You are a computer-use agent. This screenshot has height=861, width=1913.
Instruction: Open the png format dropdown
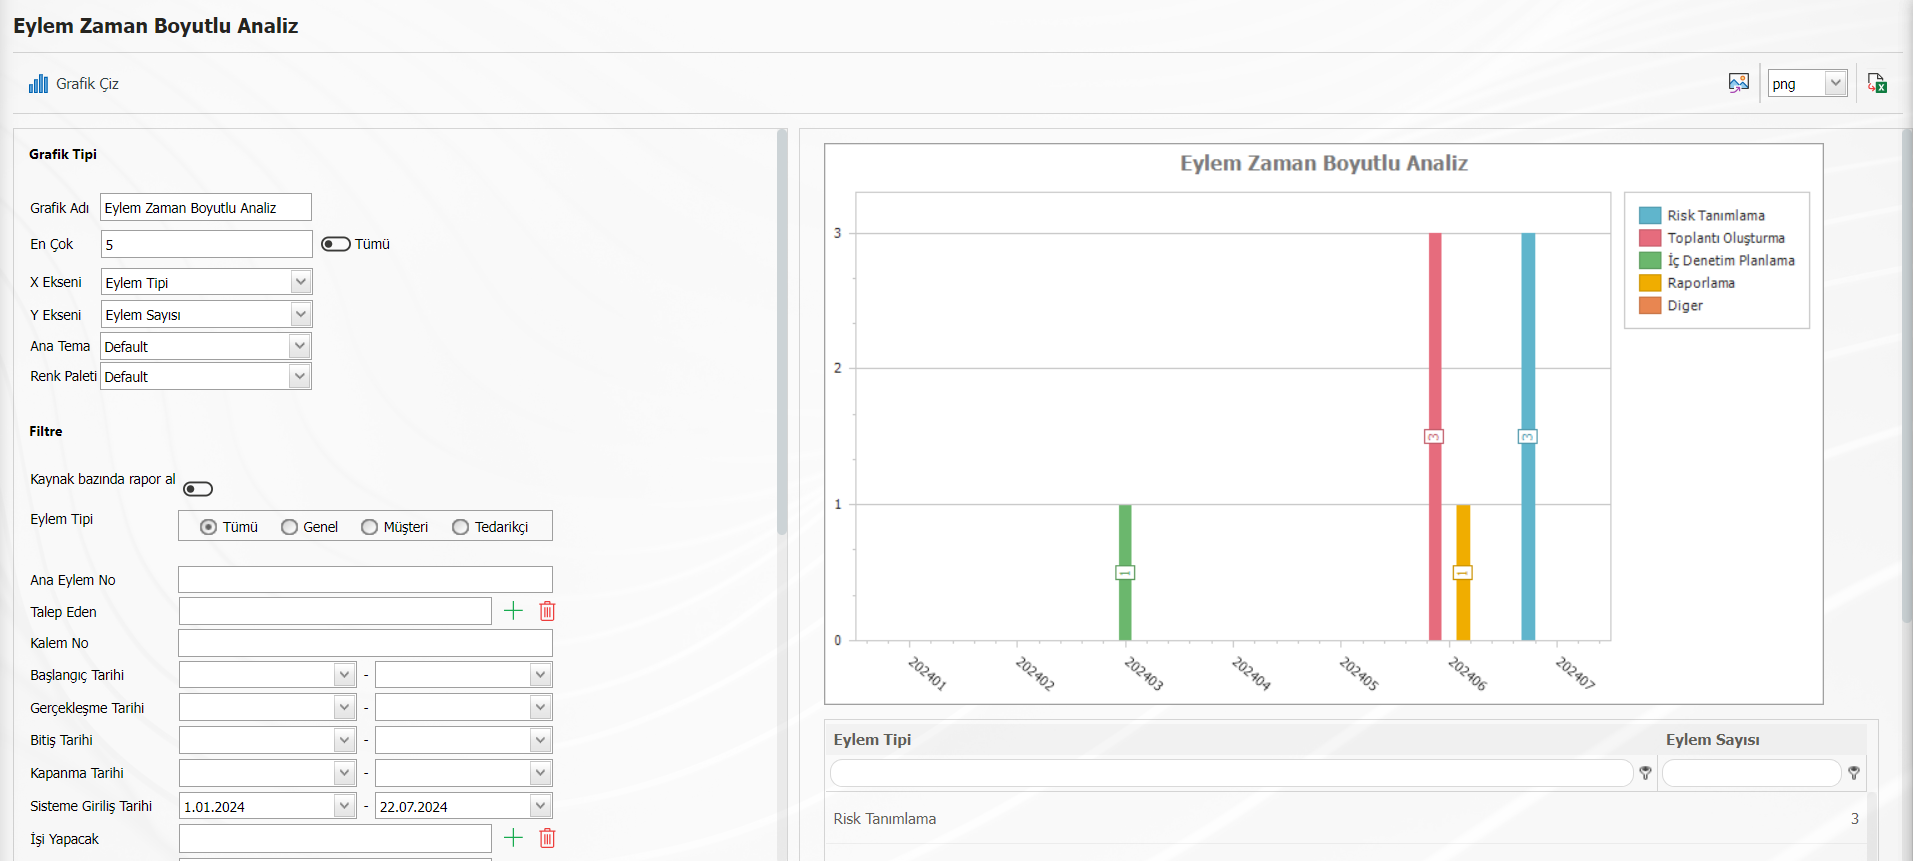1835,83
